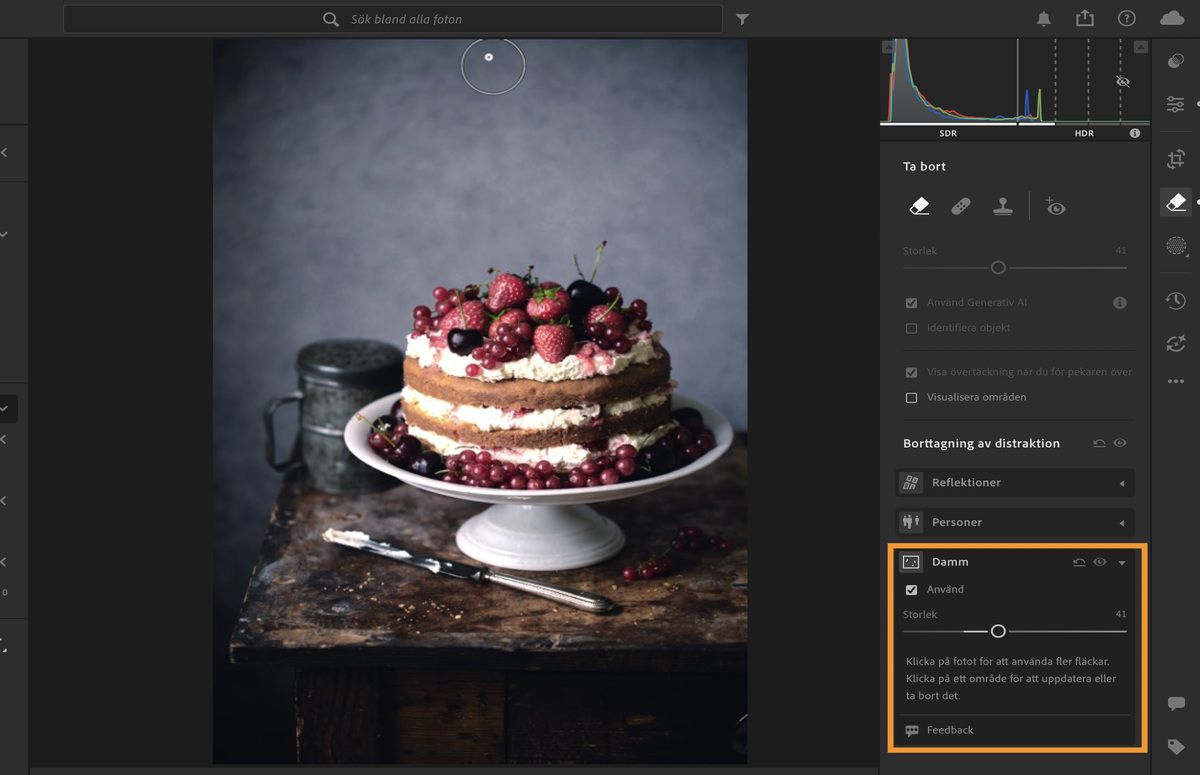Toggle Visa övertäckning när du för pekaren över

click(x=911, y=372)
